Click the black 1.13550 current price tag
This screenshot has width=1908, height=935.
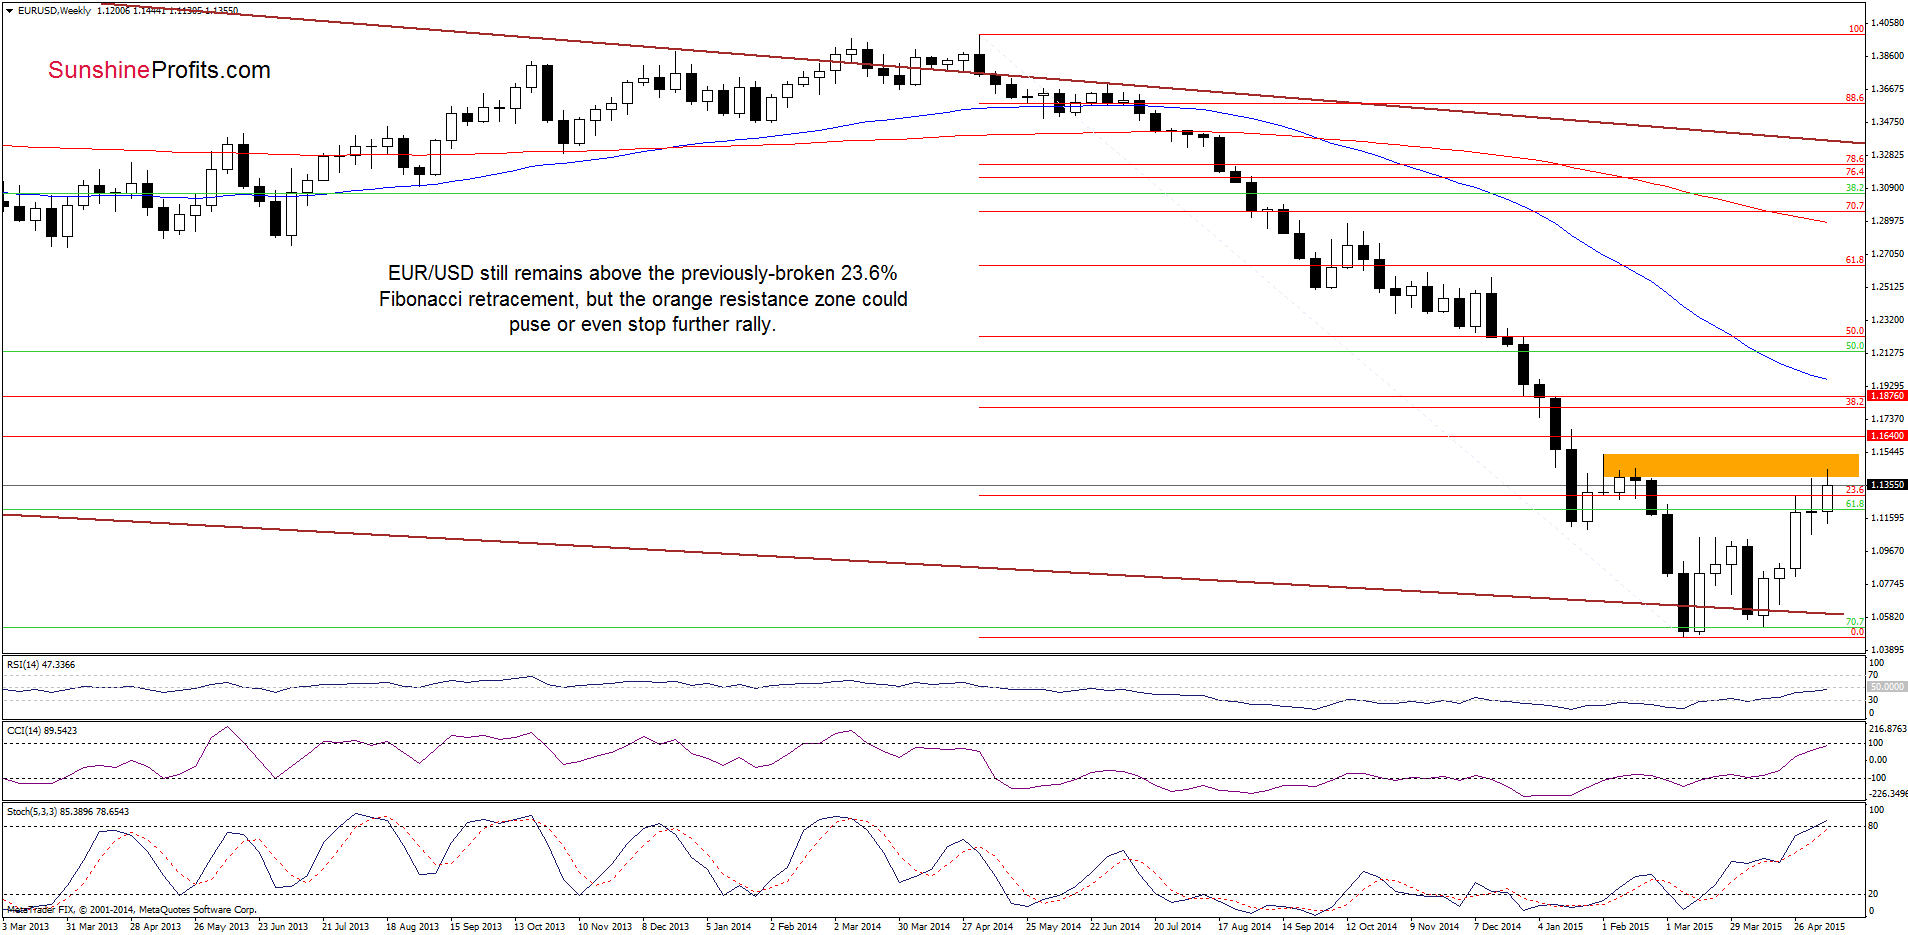pos(1887,485)
